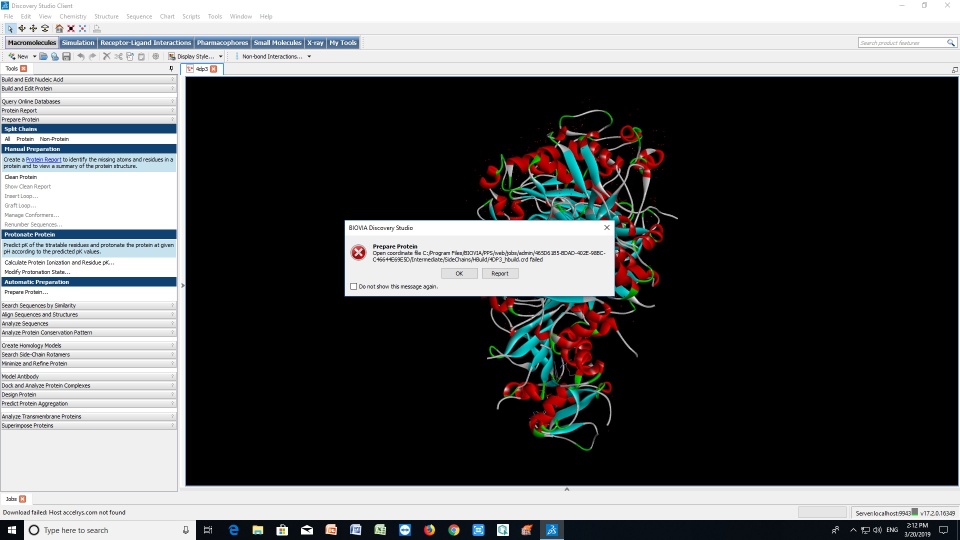Open Microsoft Edge from the taskbar
The image size is (960, 540).
click(233, 530)
